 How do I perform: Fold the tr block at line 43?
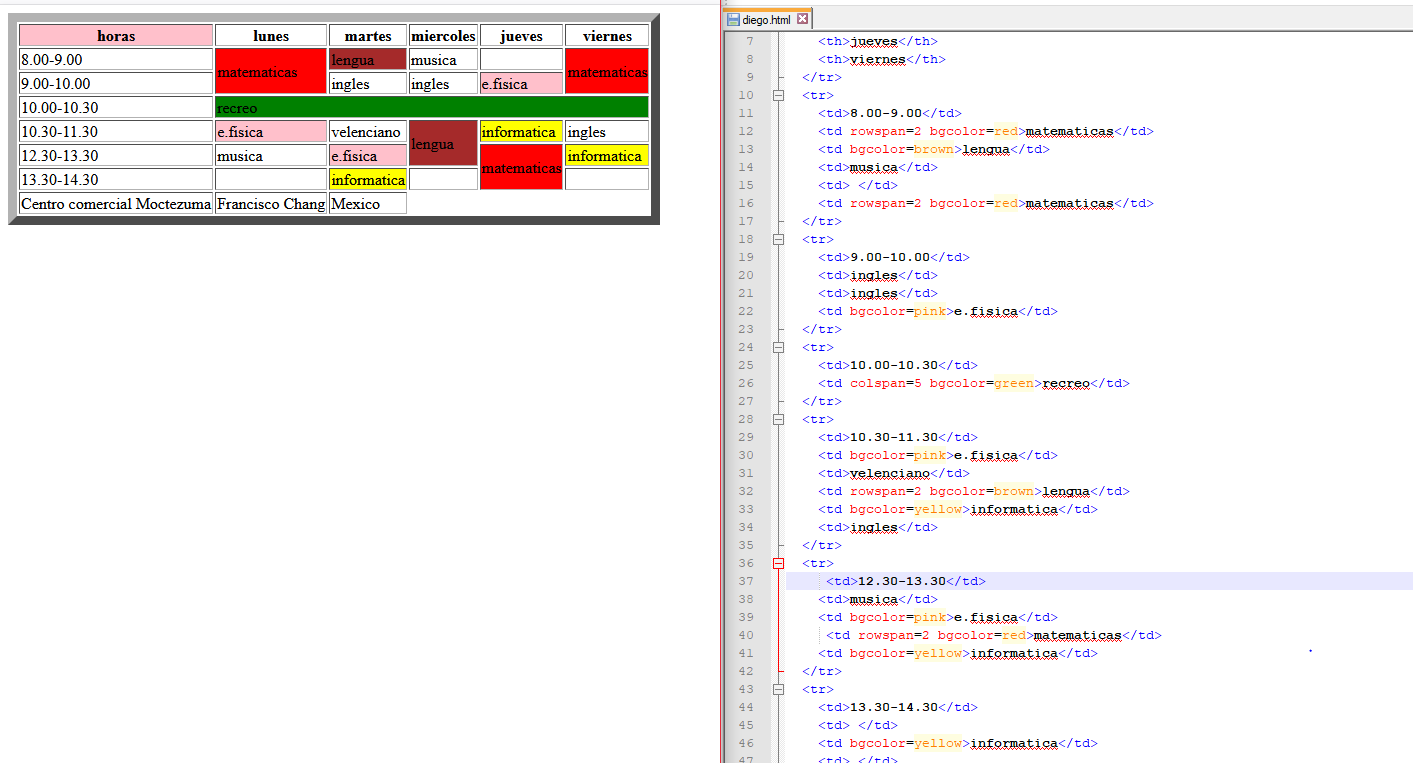778,689
